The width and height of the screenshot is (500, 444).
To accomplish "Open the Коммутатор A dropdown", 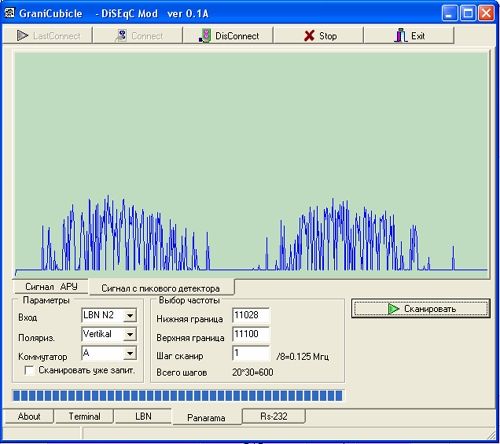I will (130, 353).
